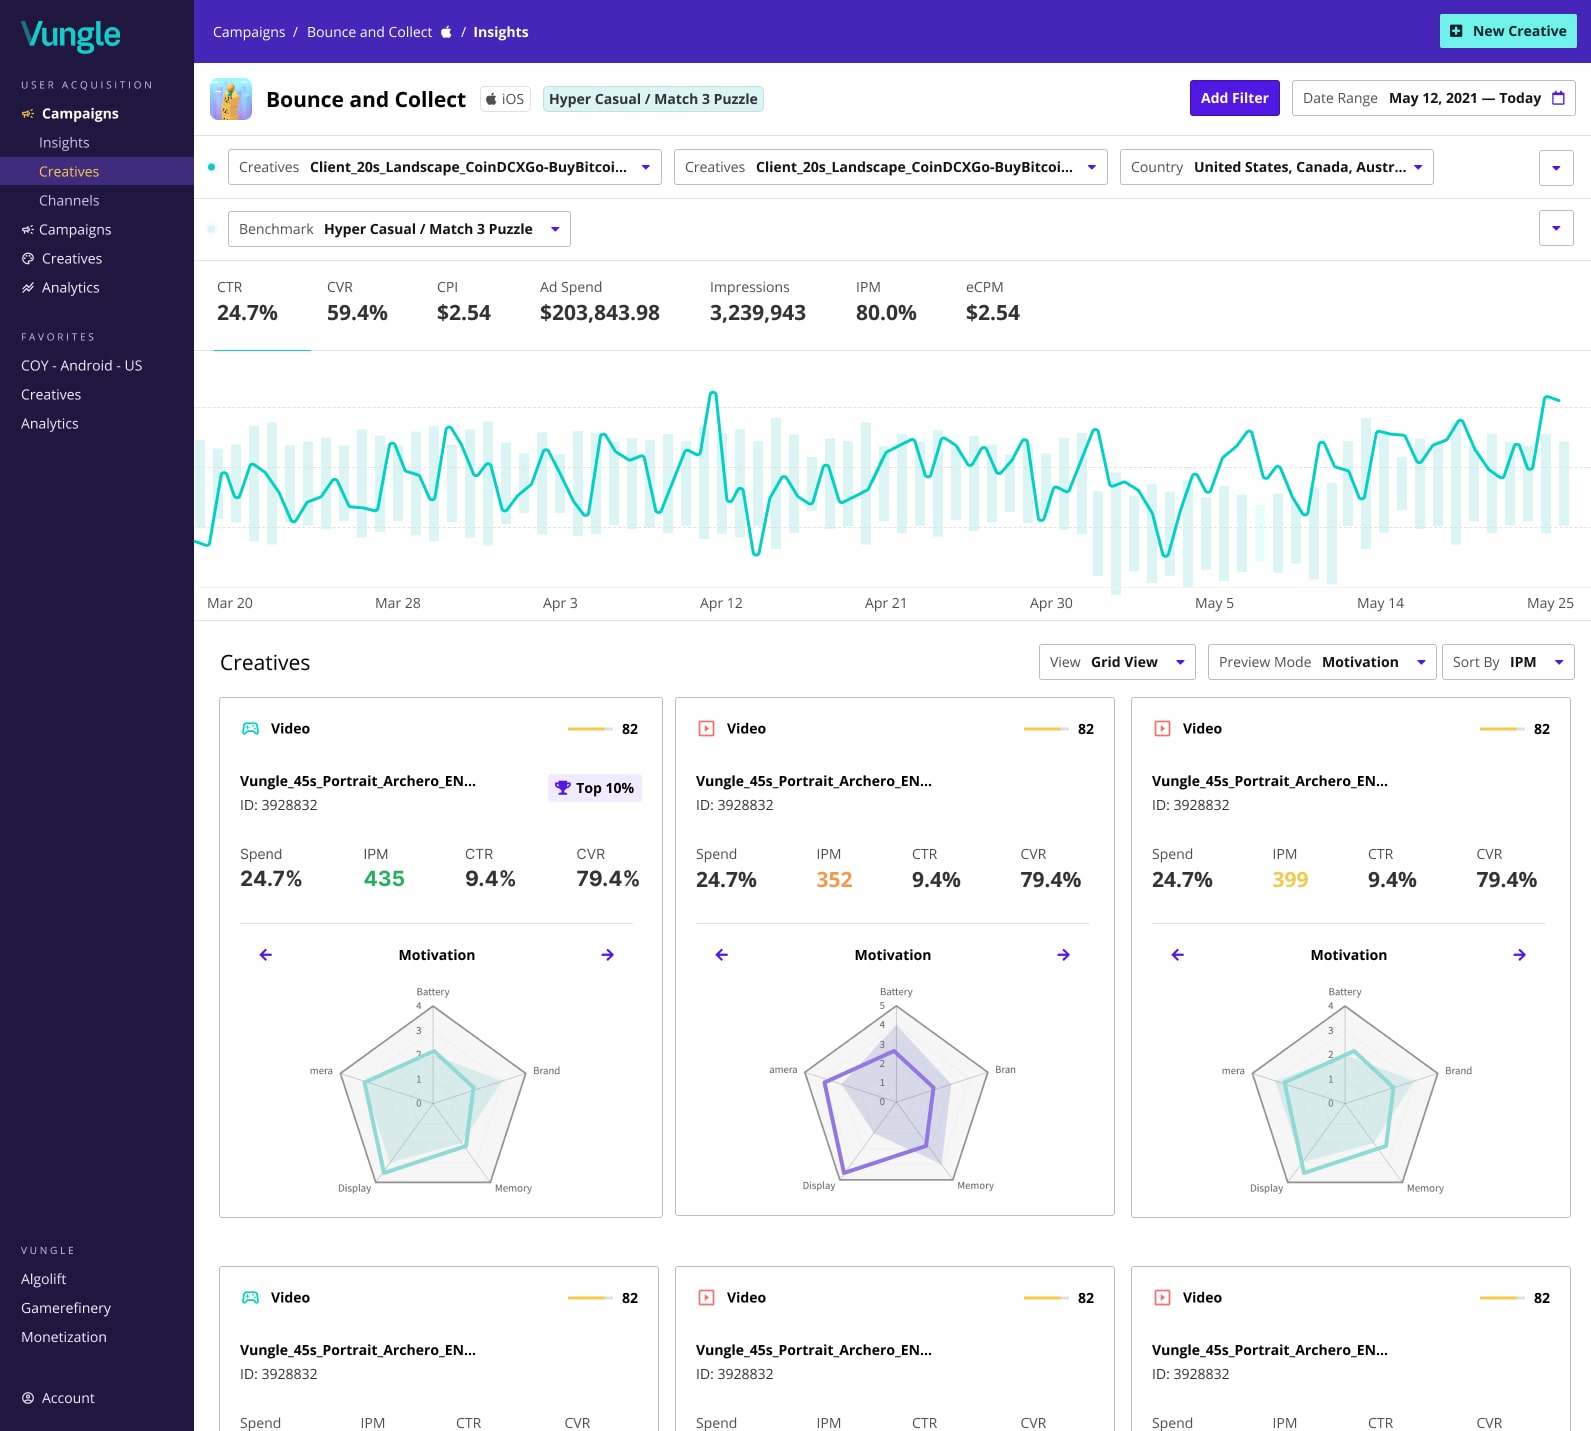The width and height of the screenshot is (1591, 1431).
Task: Select the eCPM metric tab
Action: (x=993, y=302)
